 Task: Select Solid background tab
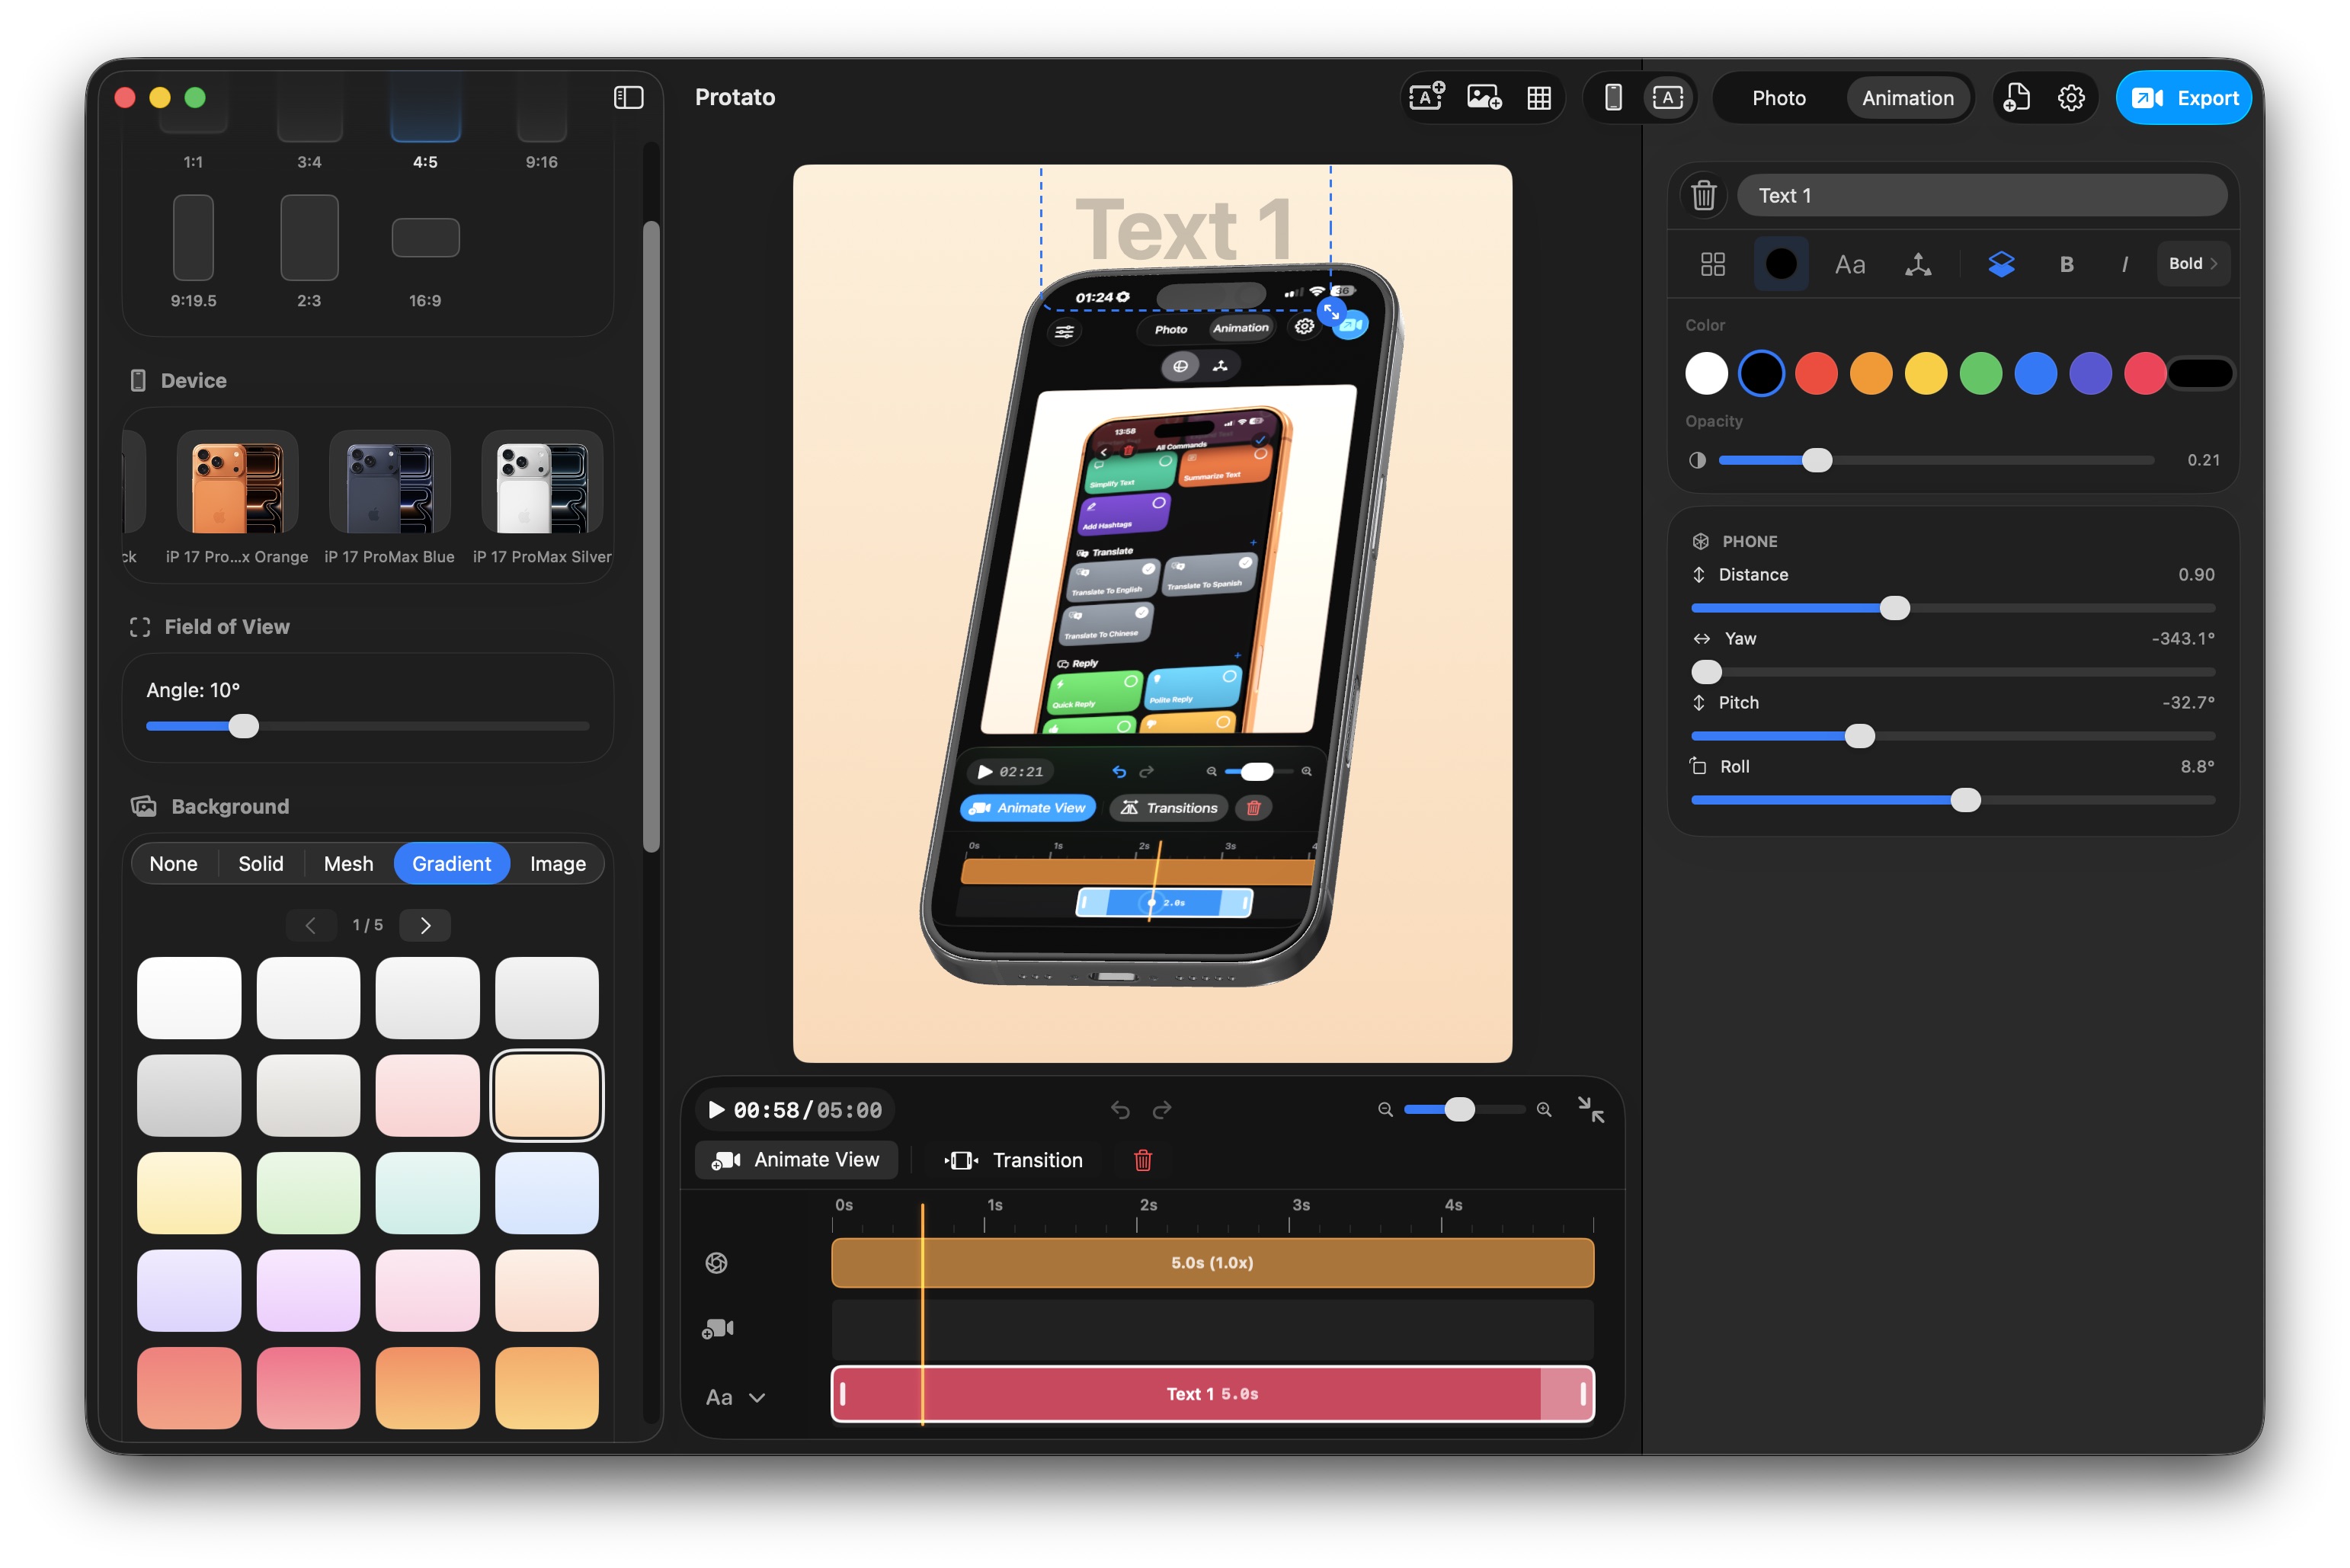pyautogui.click(x=260, y=863)
